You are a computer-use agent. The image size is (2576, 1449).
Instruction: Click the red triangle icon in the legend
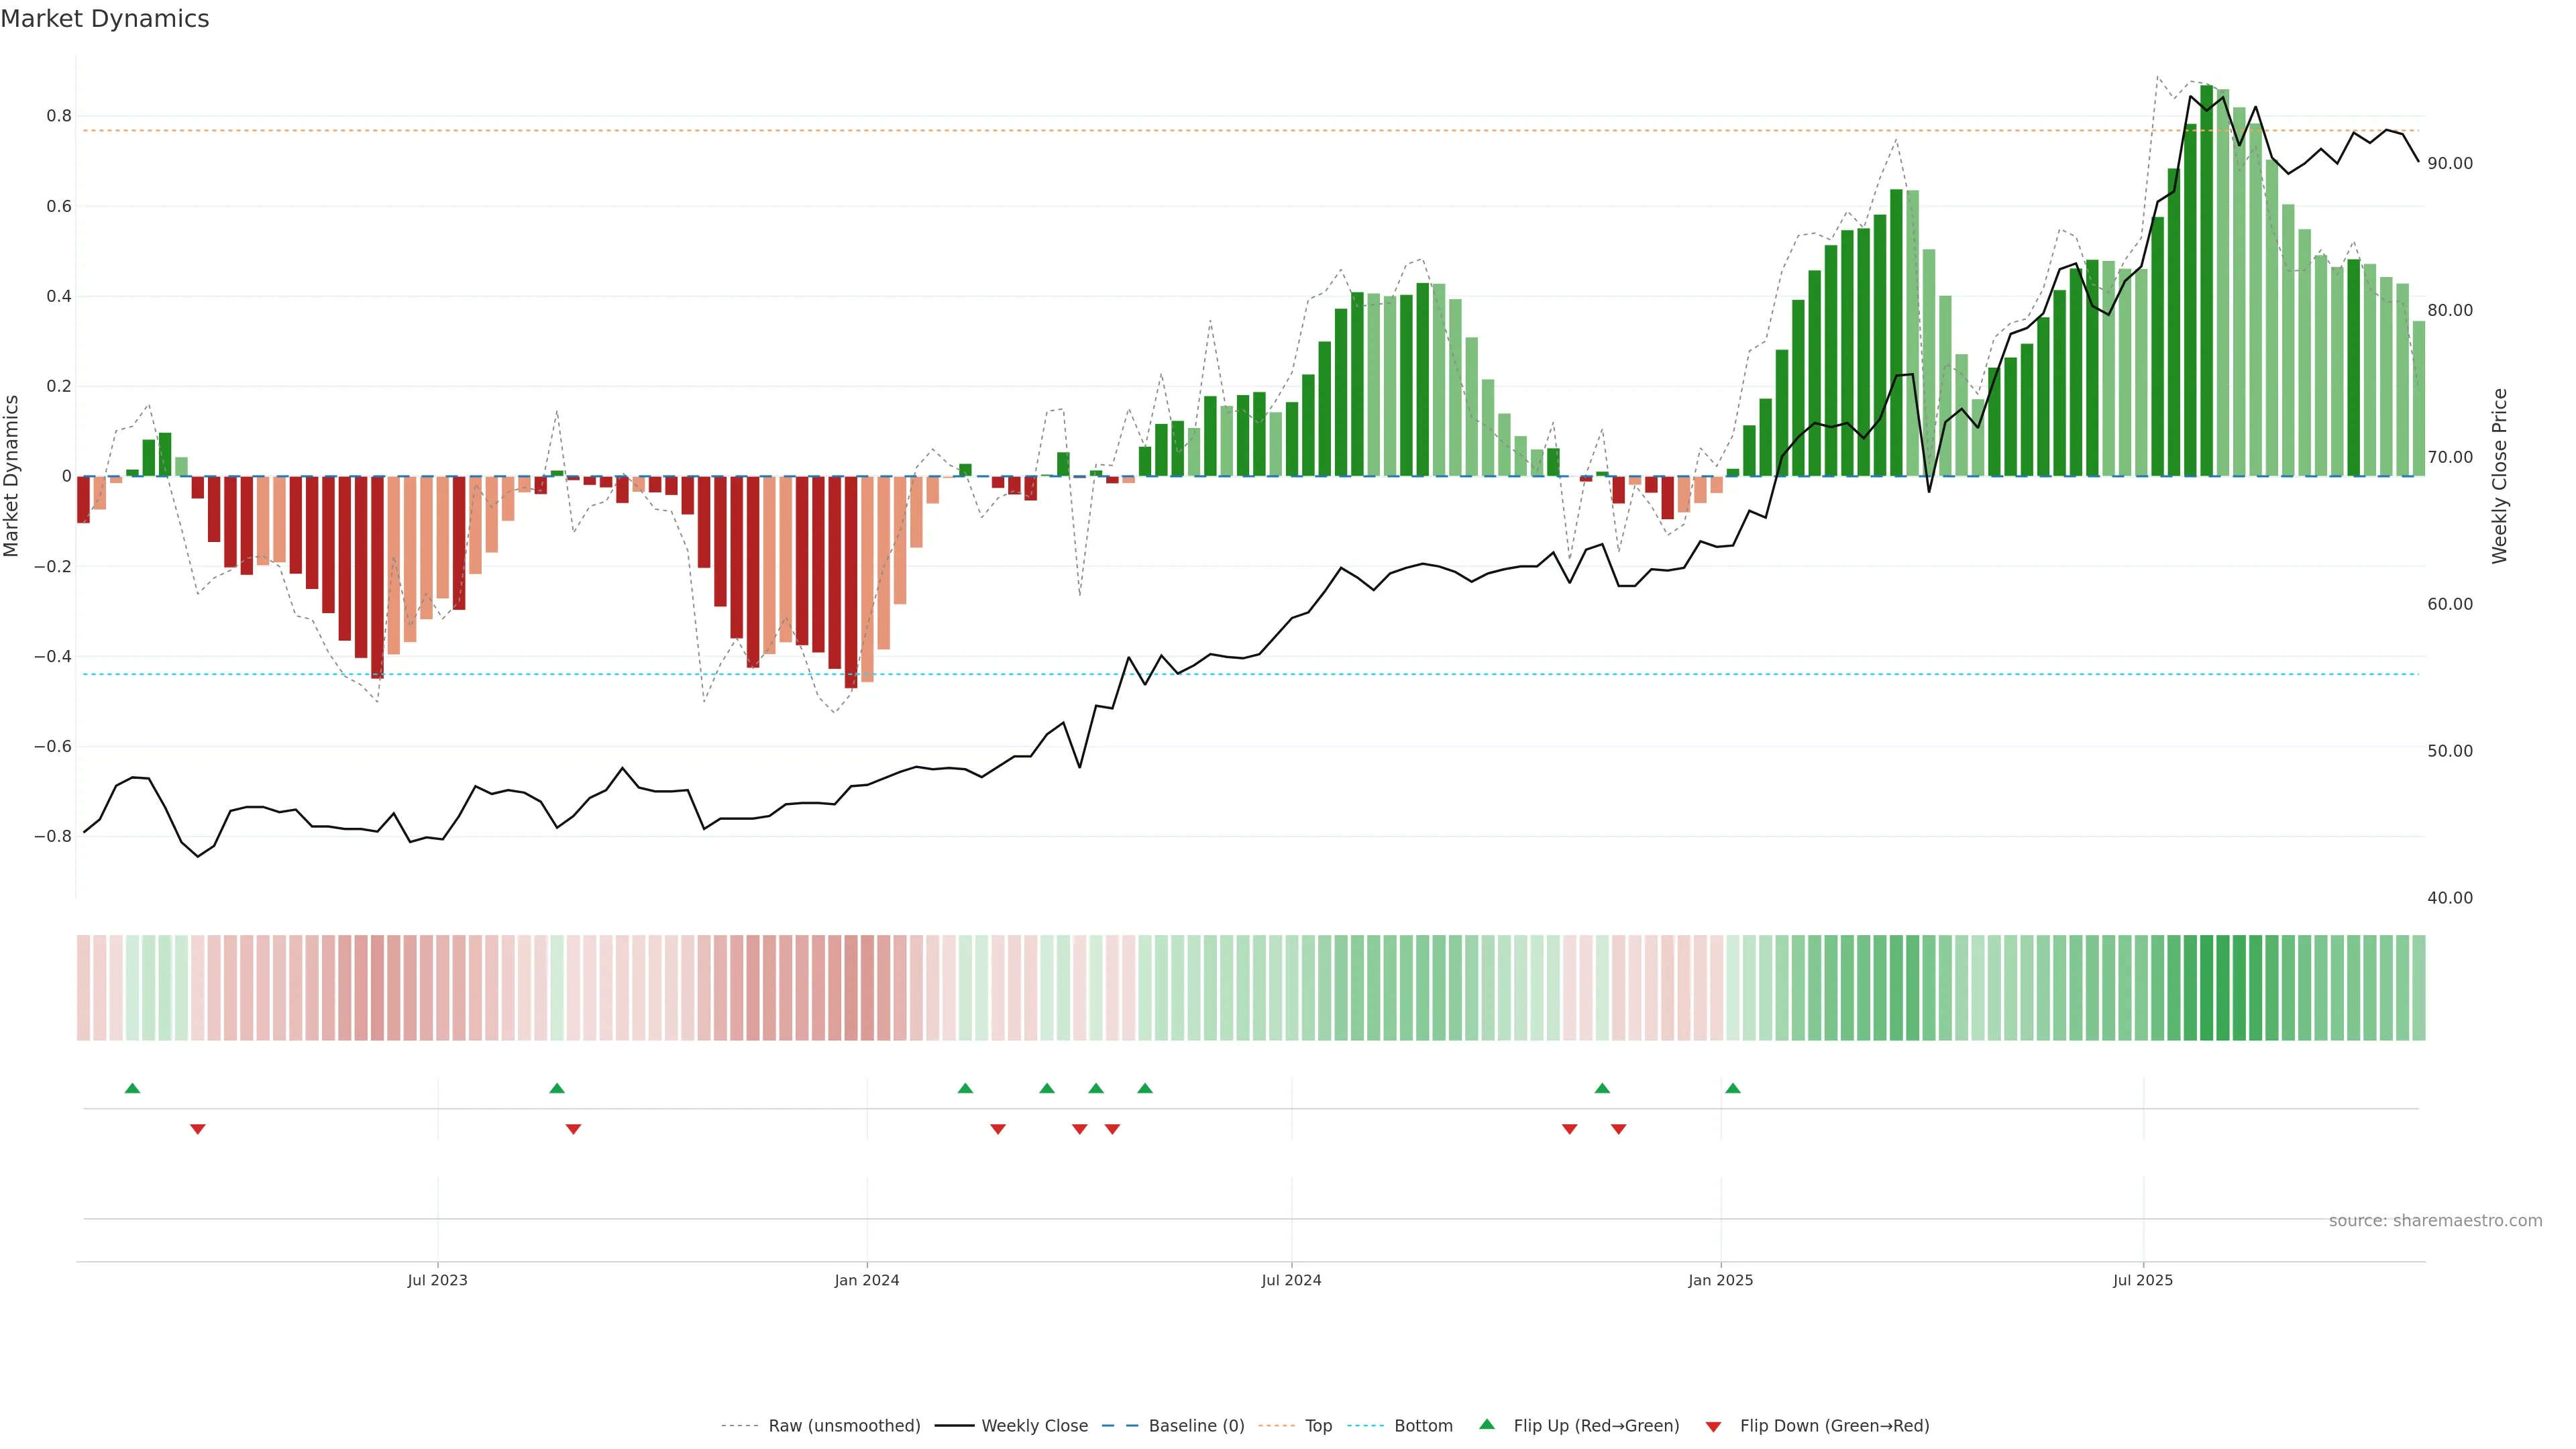click(x=1713, y=1426)
